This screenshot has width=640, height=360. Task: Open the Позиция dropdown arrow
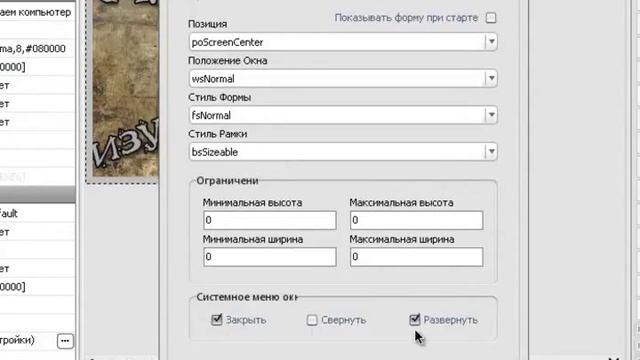(x=491, y=42)
